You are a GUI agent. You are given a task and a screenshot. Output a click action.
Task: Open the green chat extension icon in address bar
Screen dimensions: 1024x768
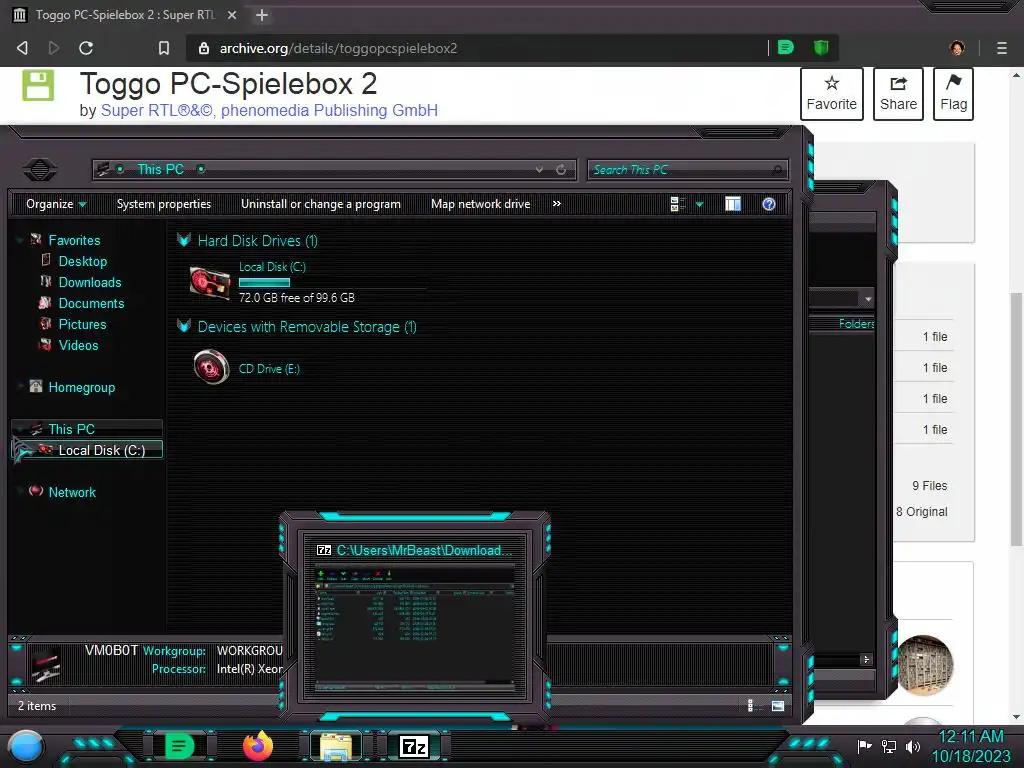(x=786, y=47)
